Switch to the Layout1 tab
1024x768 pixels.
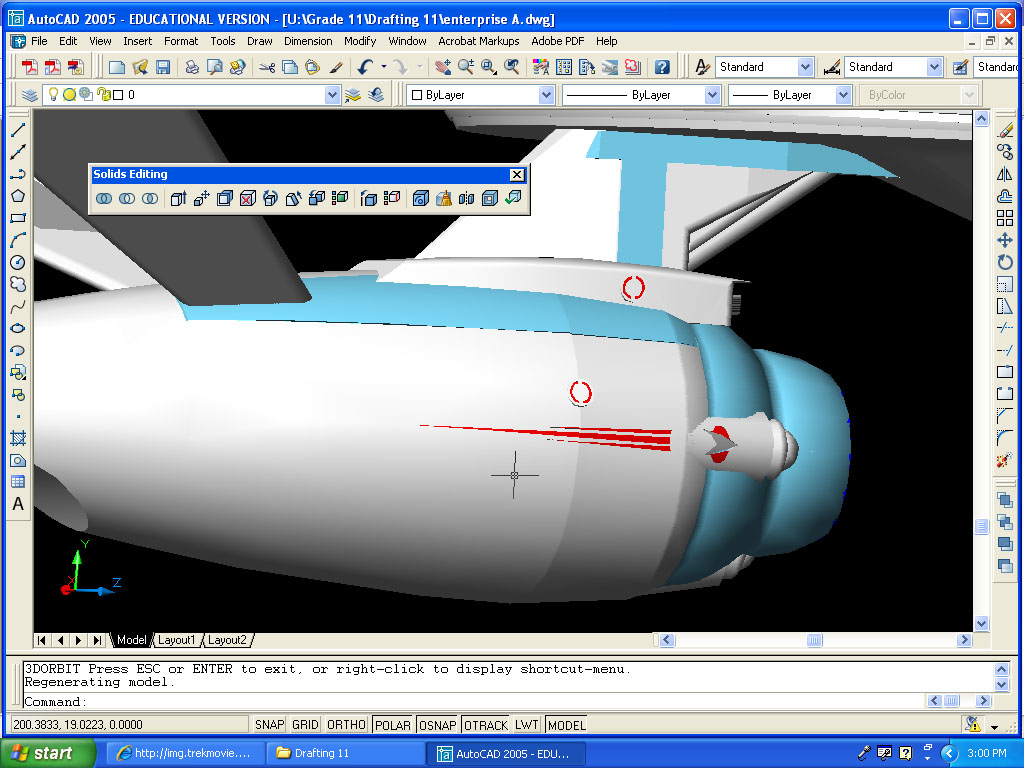click(x=177, y=640)
